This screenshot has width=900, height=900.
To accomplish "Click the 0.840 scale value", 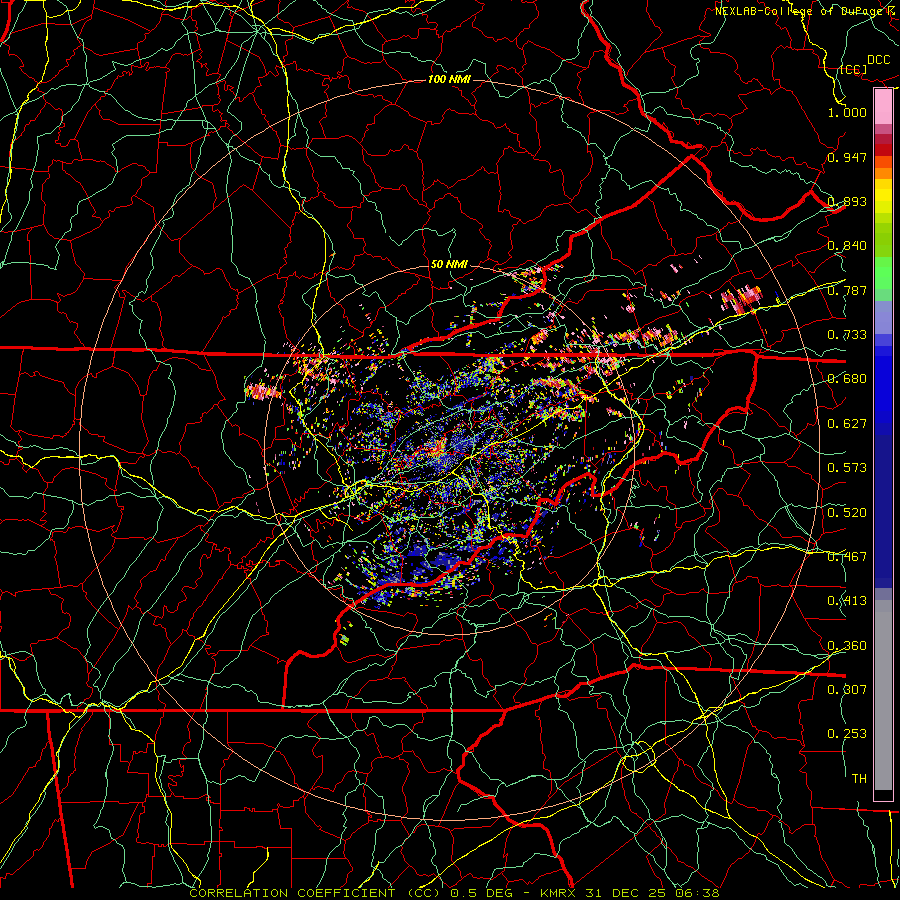I will tap(847, 246).
